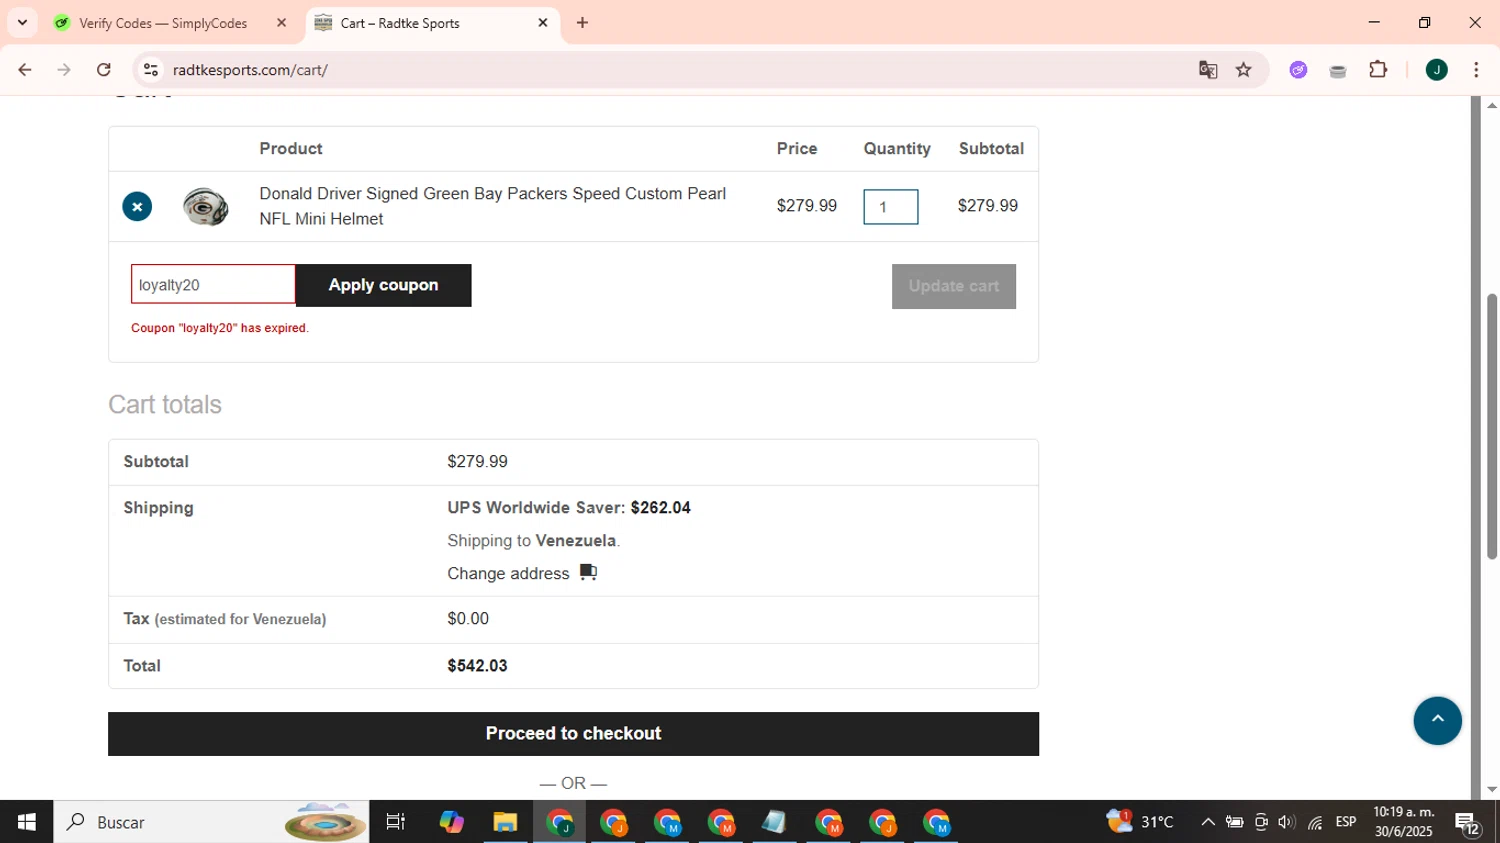Launch Copilot from the taskbar
Screen dimensions: 1500x843
tap(451, 822)
